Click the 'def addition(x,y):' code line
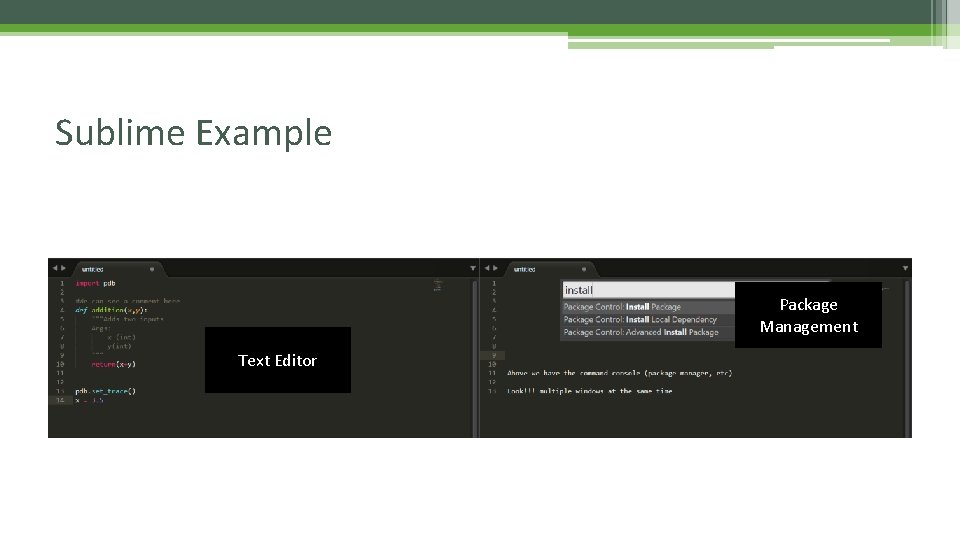This screenshot has width=960, height=540. click(111, 310)
